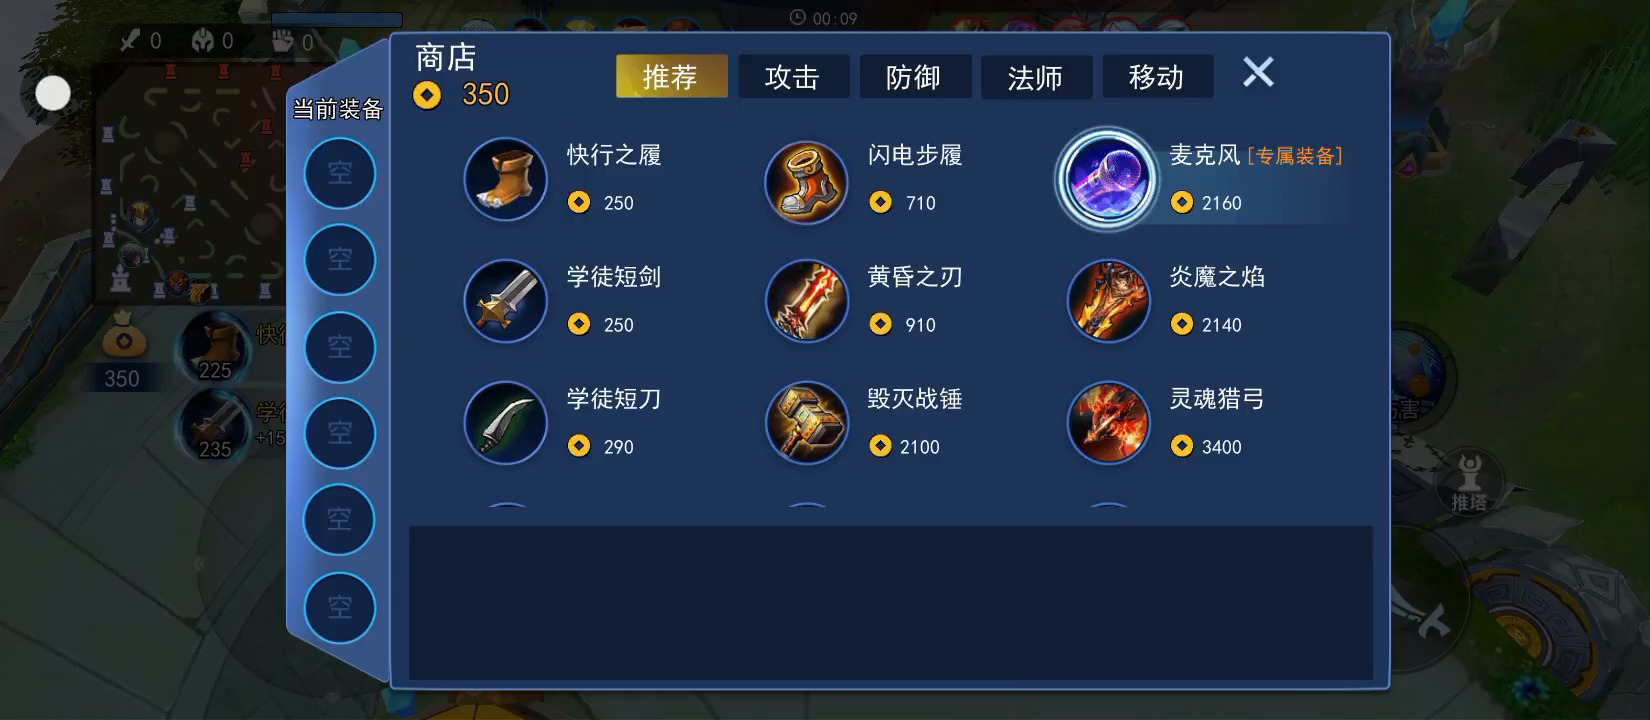Select the 炎魔之焰 item icon
This screenshot has height=720, width=1650.
[1108, 301]
